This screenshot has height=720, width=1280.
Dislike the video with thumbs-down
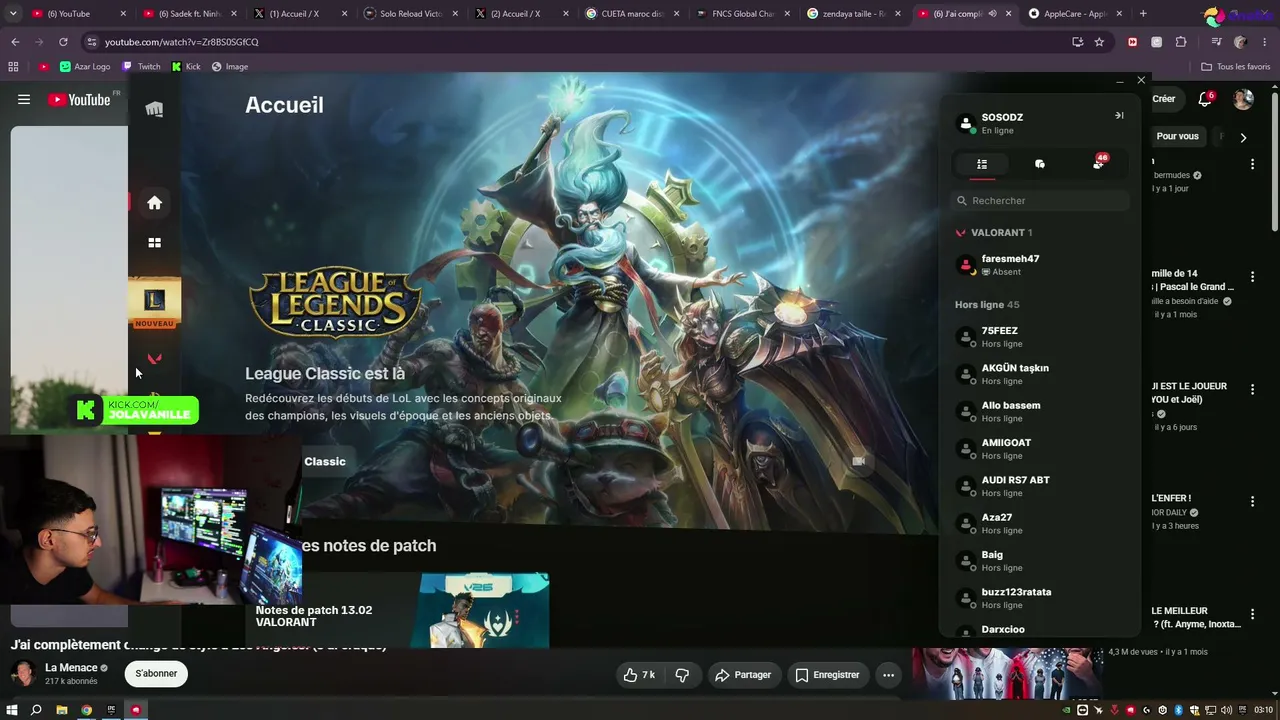682,675
